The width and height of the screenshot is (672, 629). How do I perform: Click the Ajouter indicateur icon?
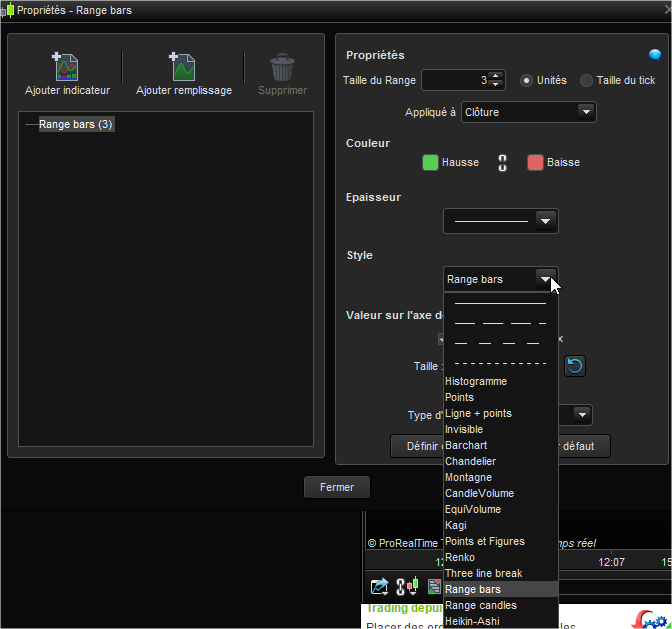(x=67, y=67)
